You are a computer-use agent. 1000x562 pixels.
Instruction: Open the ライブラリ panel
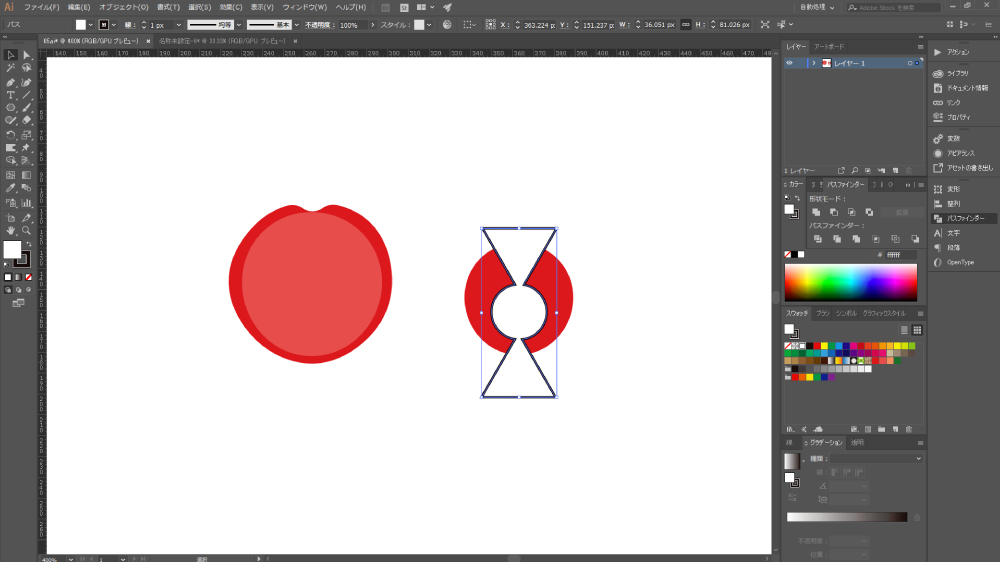point(957,73)
